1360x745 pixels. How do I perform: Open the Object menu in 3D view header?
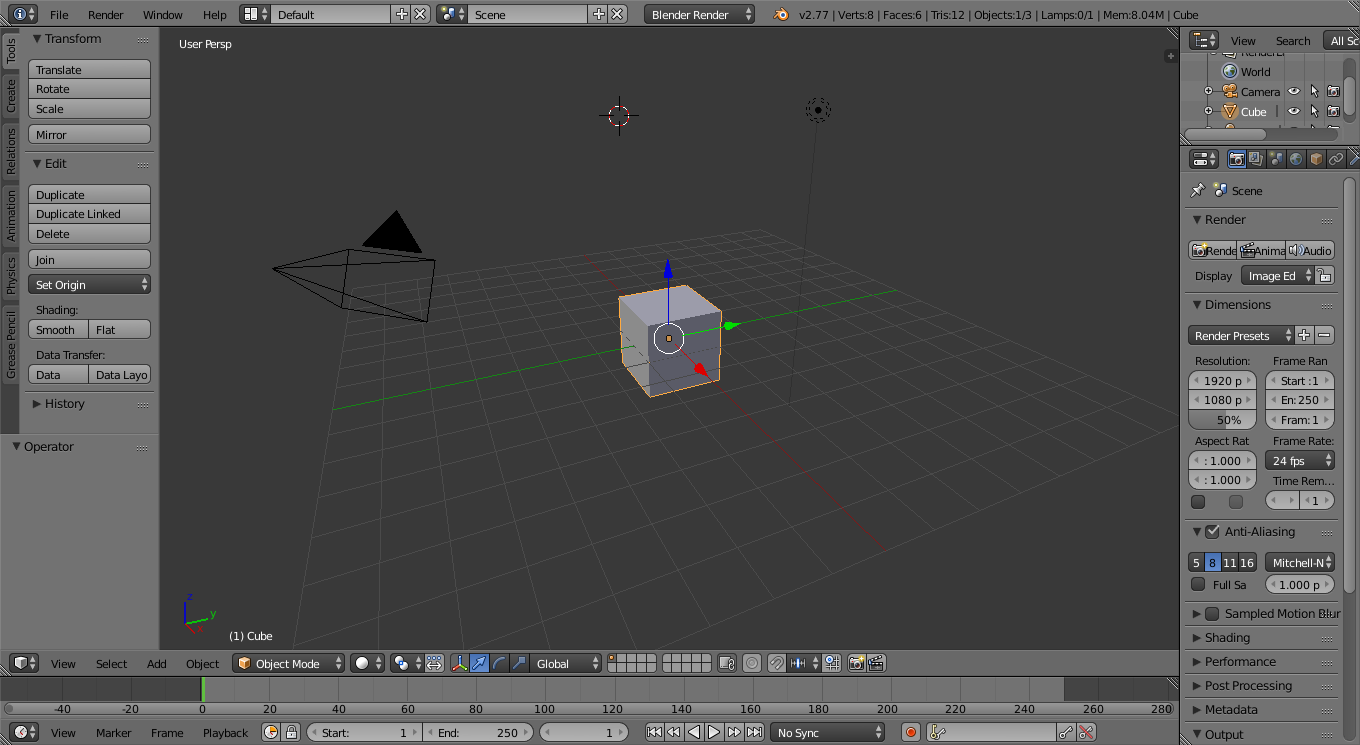[x=202, y=663]
